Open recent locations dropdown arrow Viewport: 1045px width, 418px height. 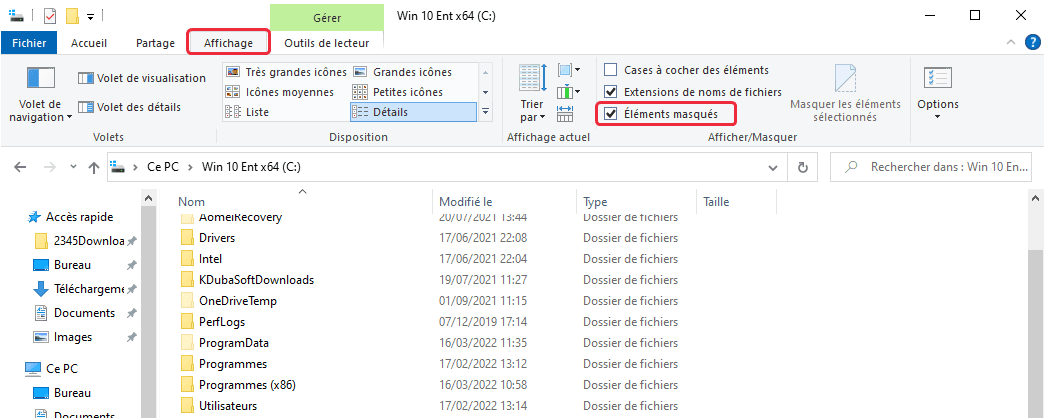[x=73, y=167]
